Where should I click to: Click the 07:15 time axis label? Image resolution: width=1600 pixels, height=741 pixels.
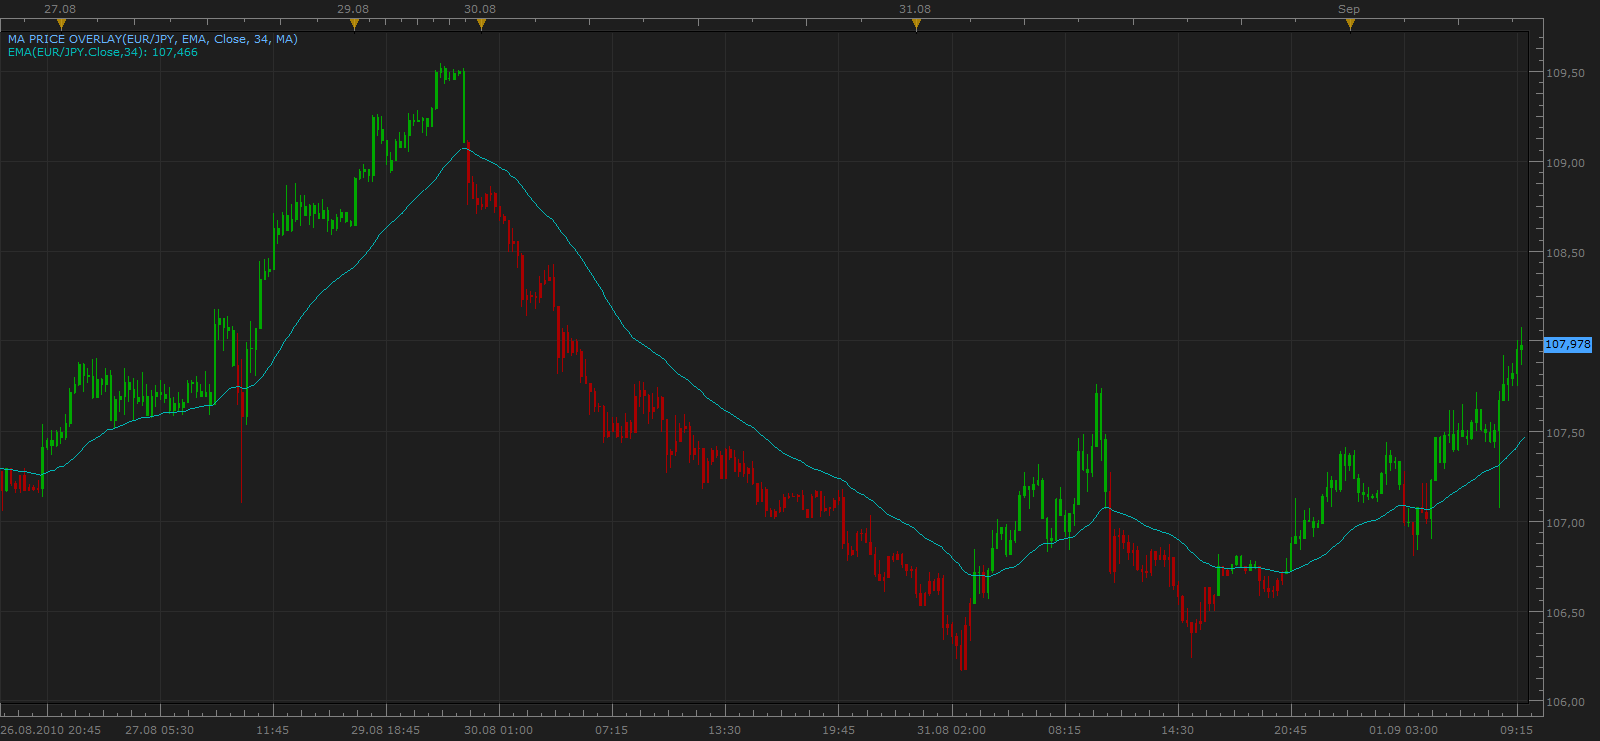(612, 730)
